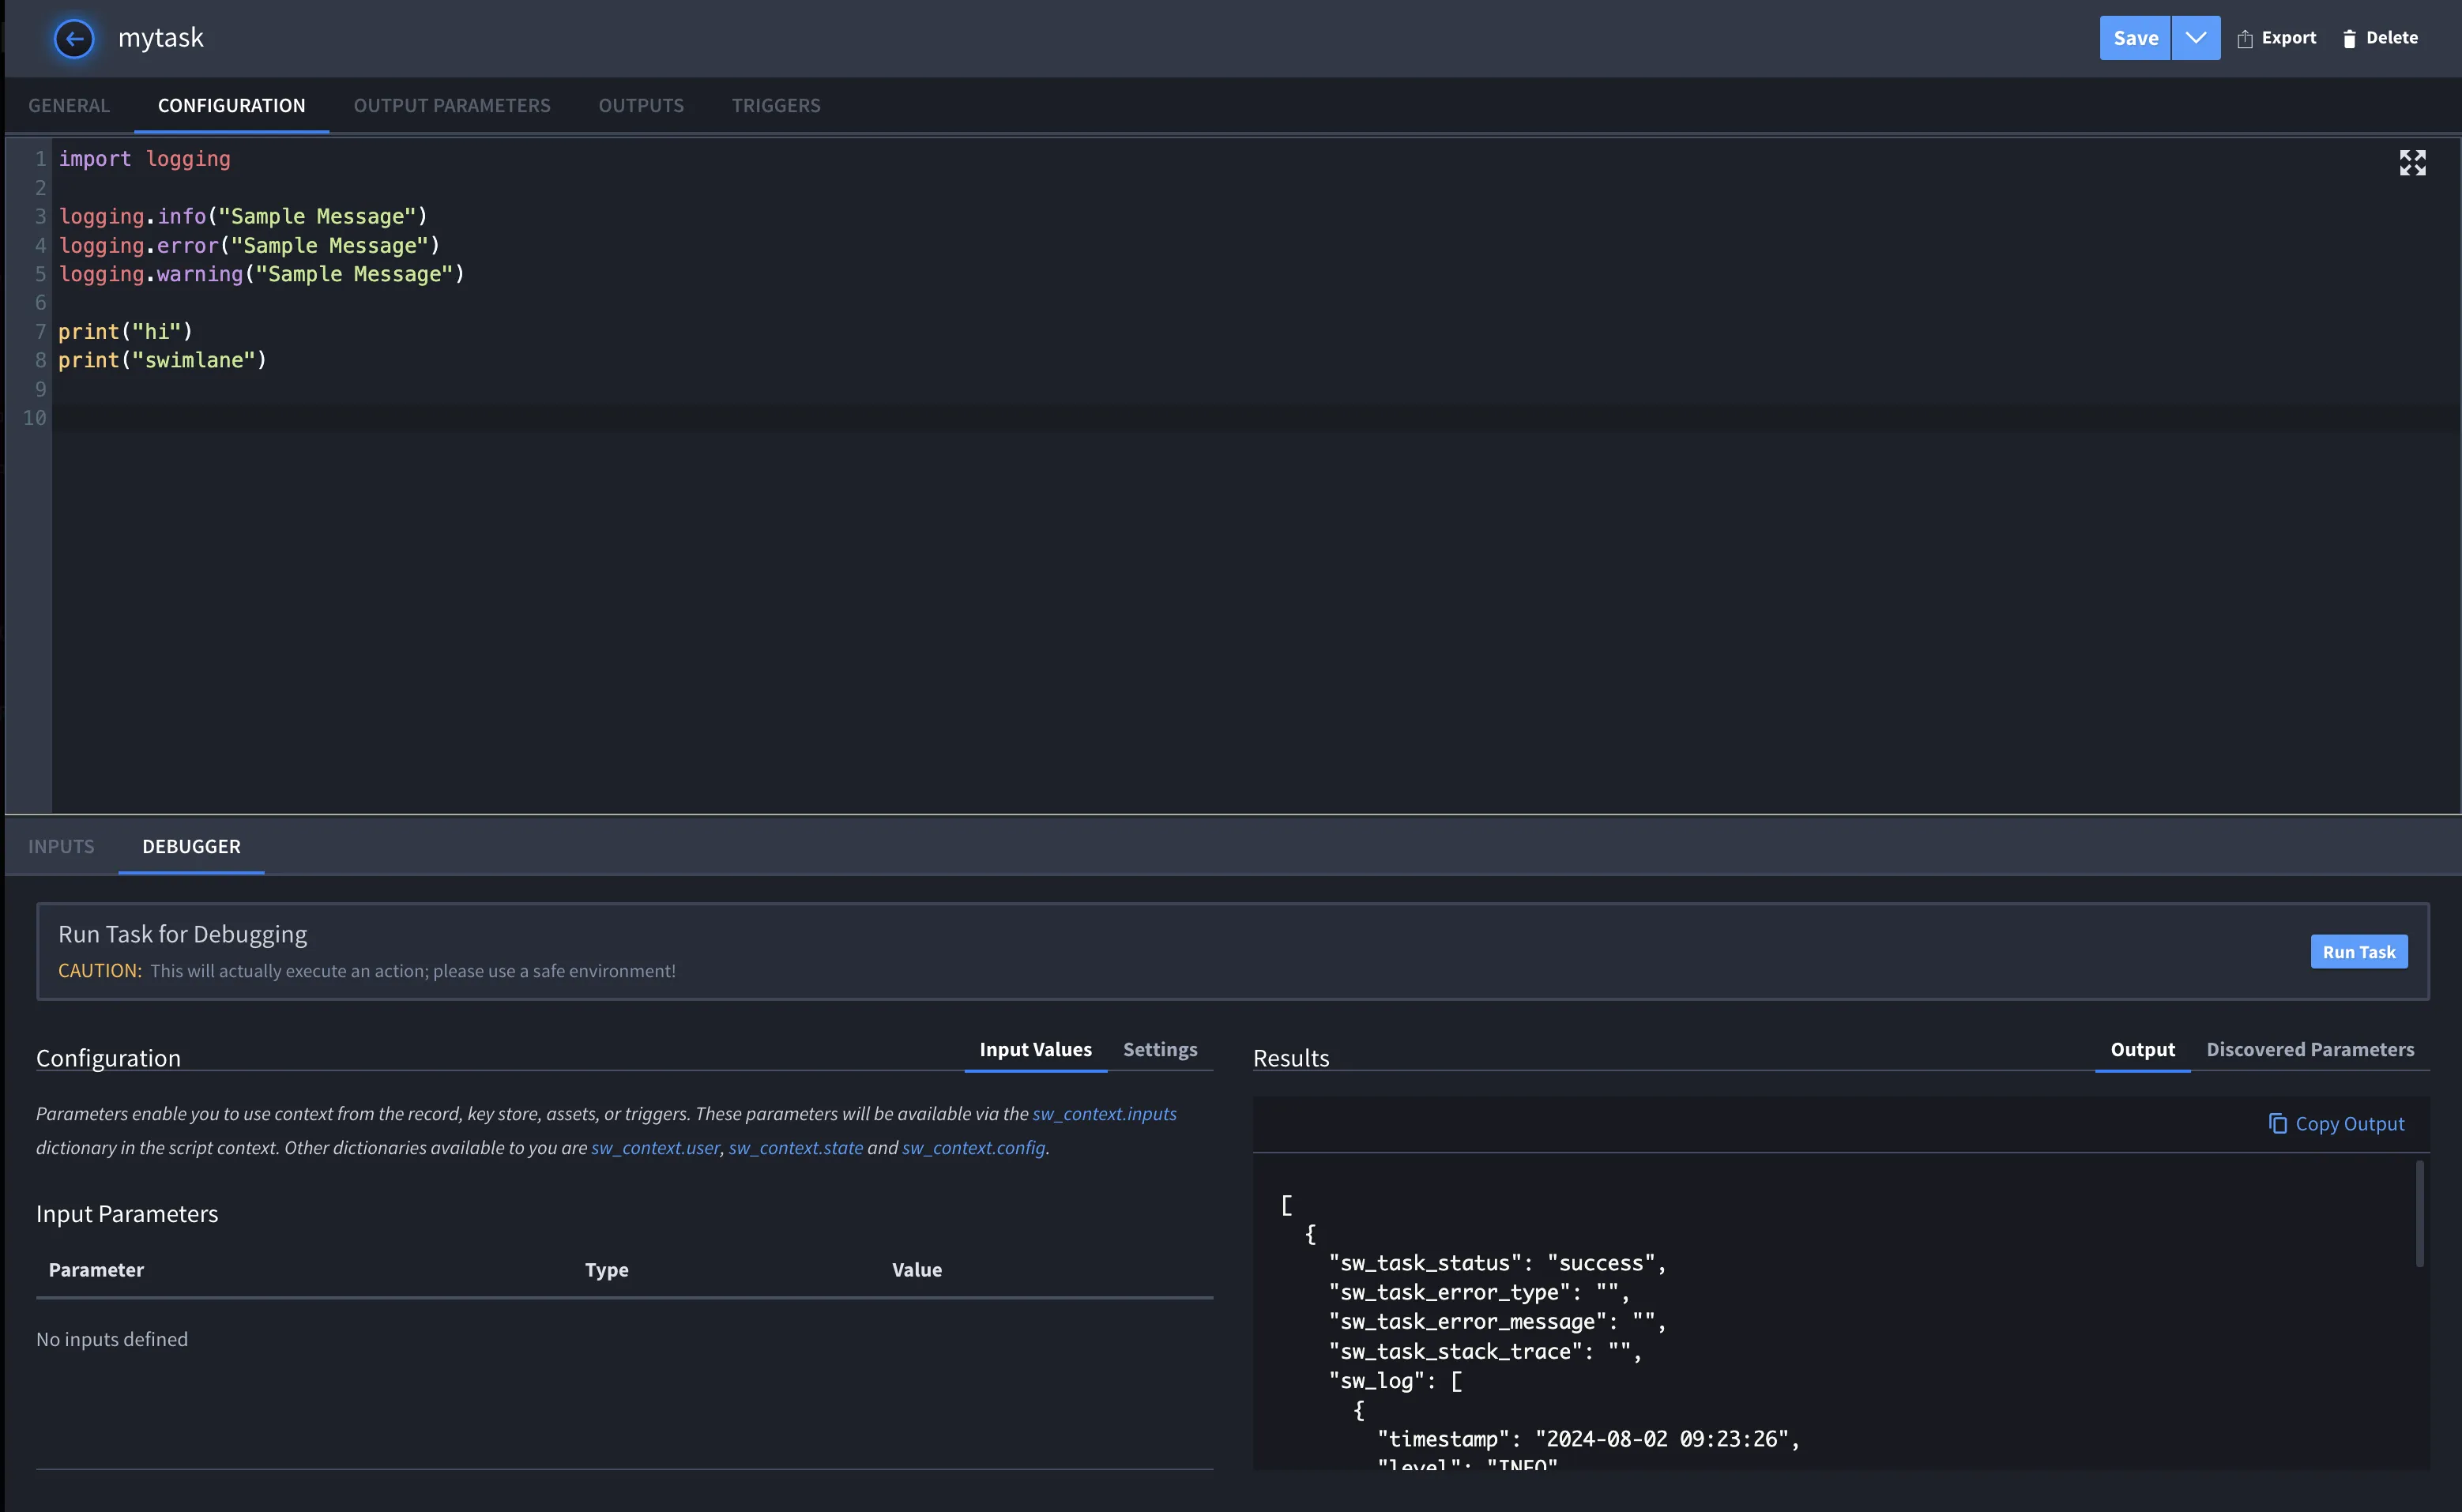
Task: Select the CONFIGURATION tab
Action: click(231, 105)
